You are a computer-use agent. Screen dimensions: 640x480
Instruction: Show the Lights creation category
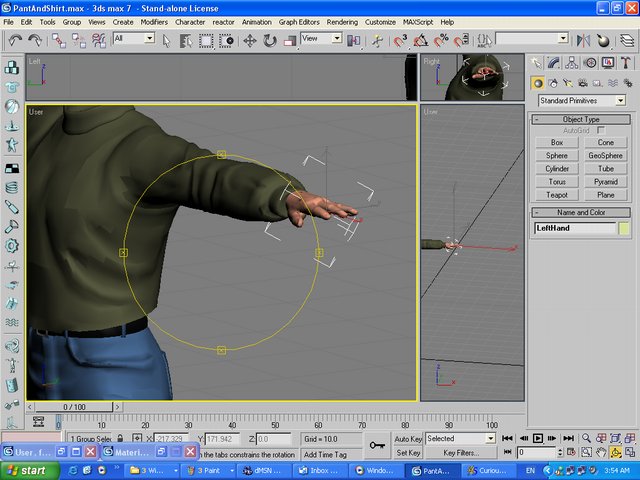(x=566, y=84)
